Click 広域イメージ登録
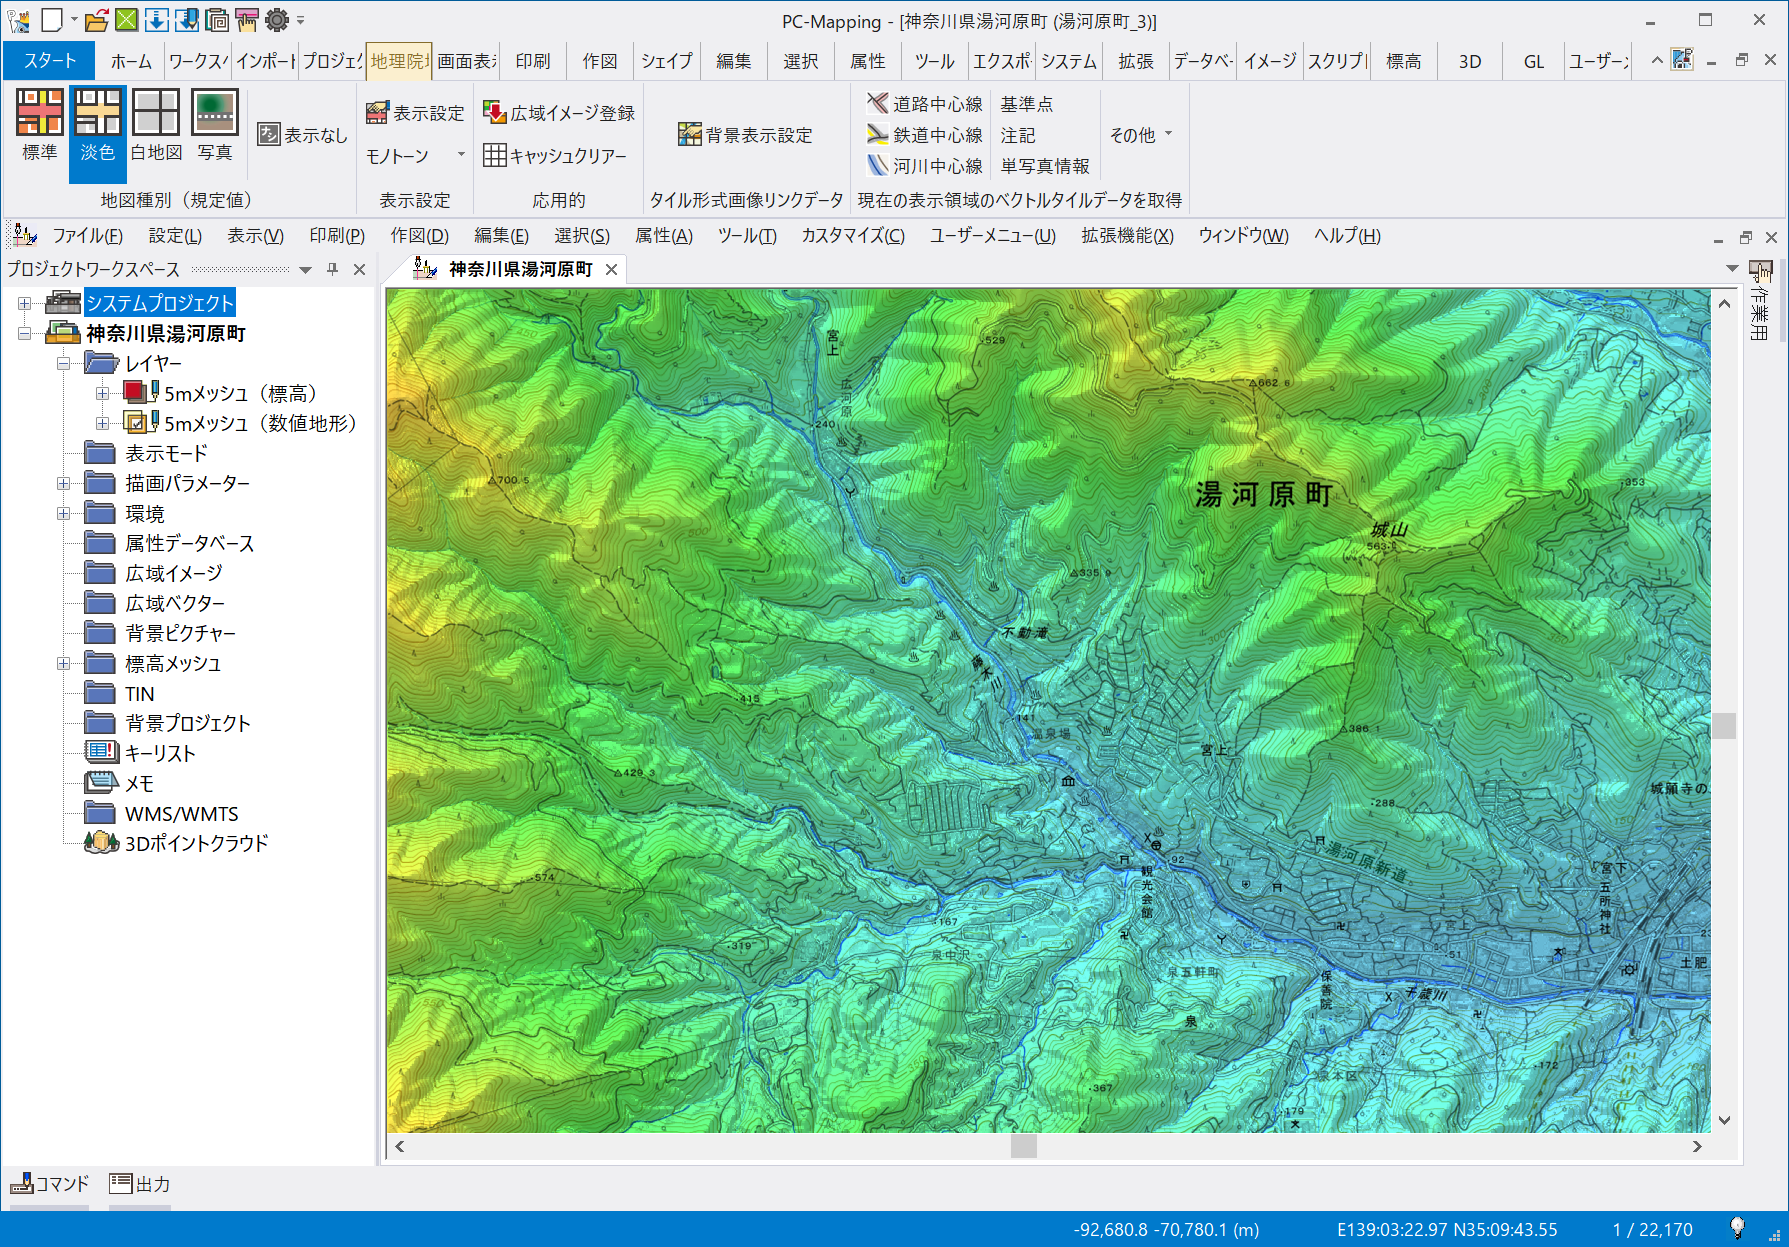 coord(559,113)
